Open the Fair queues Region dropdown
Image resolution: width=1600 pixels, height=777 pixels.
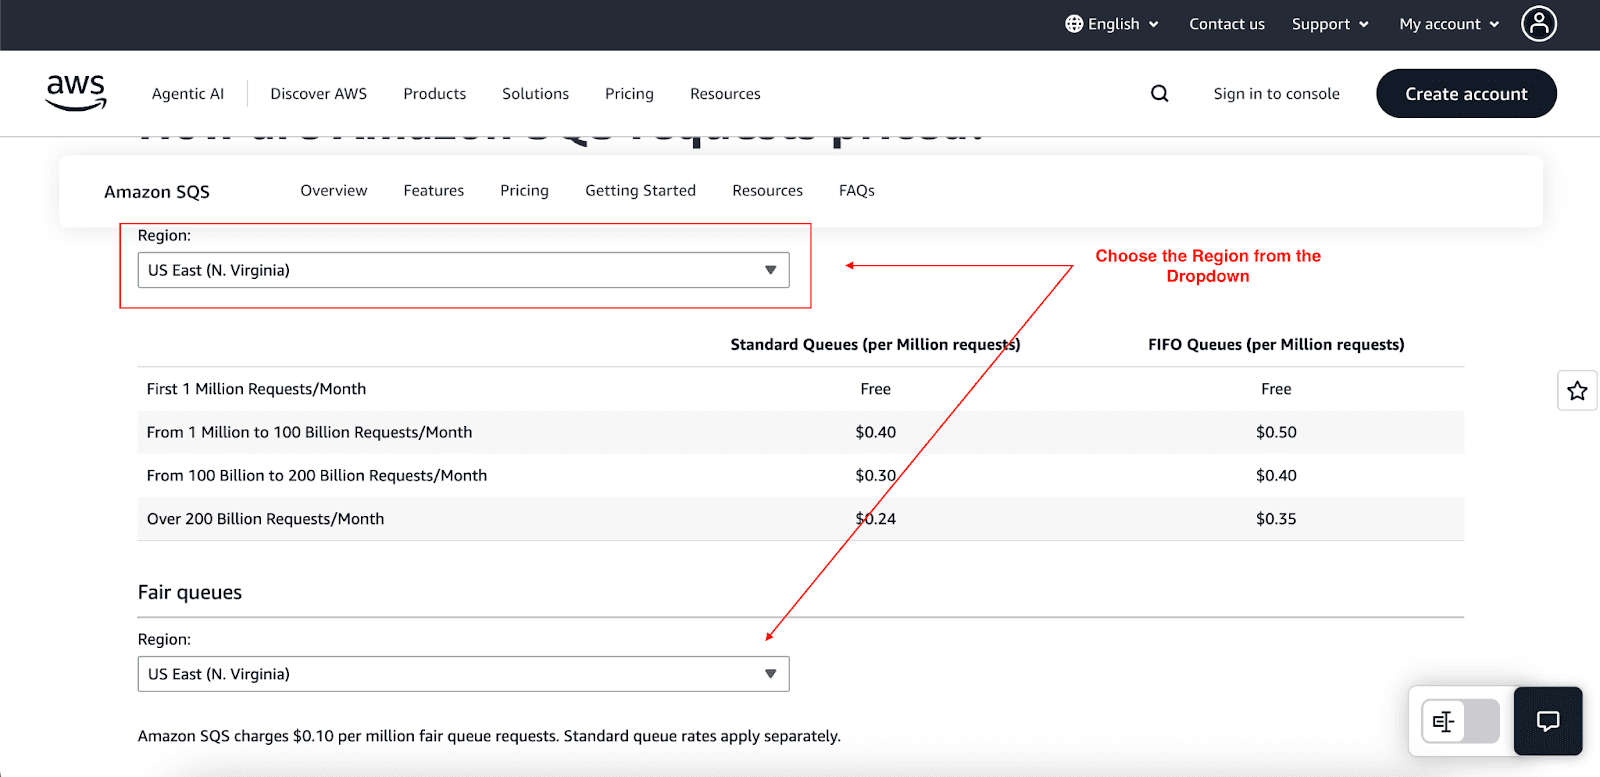[463, 674]
